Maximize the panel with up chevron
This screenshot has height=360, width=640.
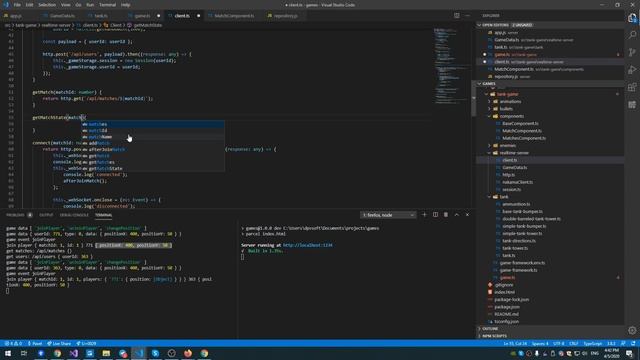(457, 215)
